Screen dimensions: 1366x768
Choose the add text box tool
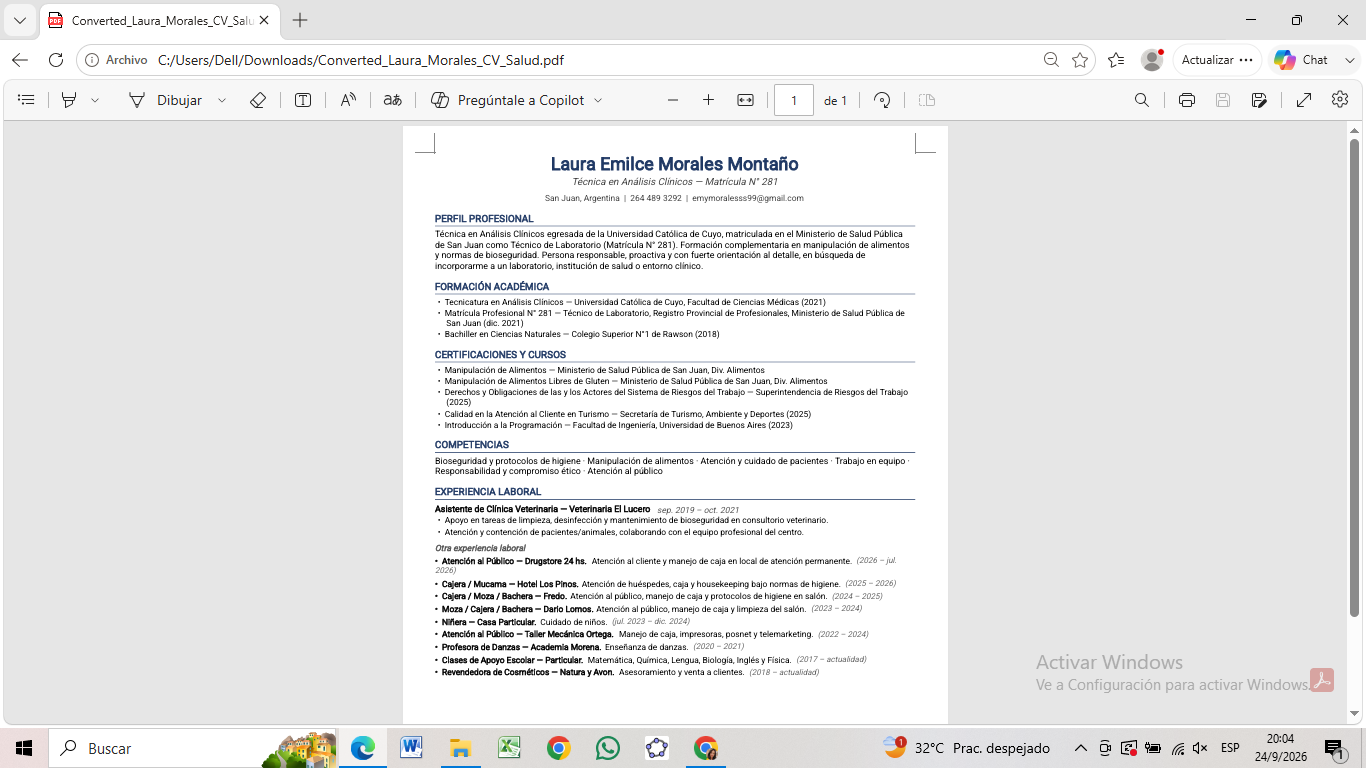tap(303, 100)
